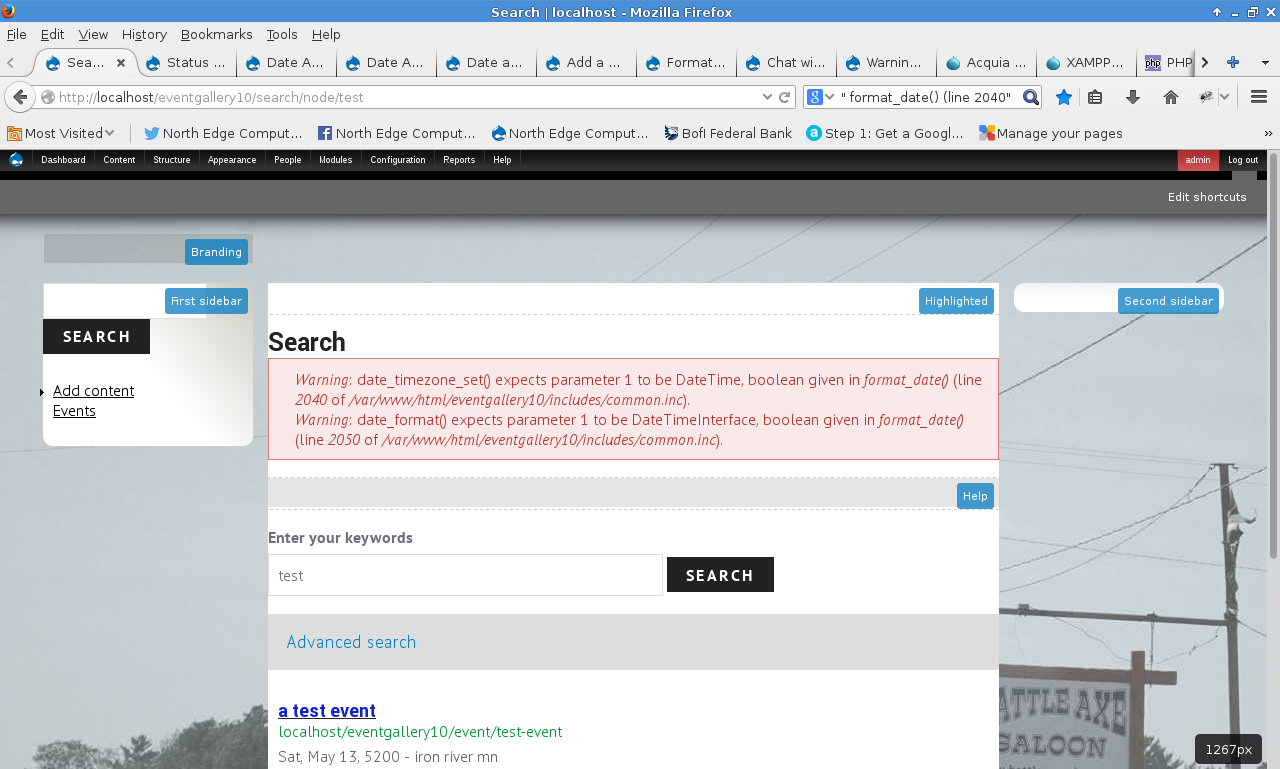Click the Drupal home icon in admin bar

(16, 160)
